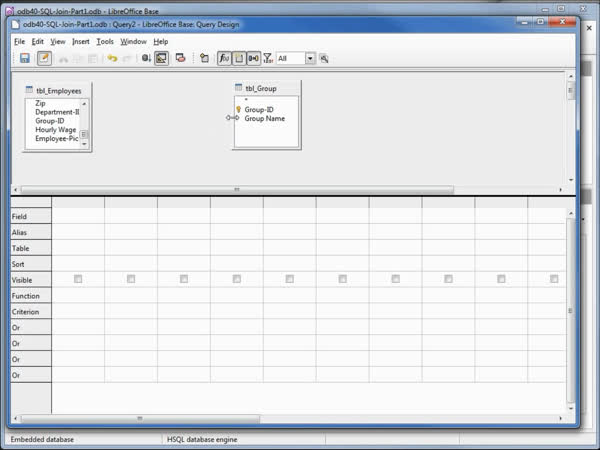Toggle the Functions row icon
600x450 pixels.
224,59
